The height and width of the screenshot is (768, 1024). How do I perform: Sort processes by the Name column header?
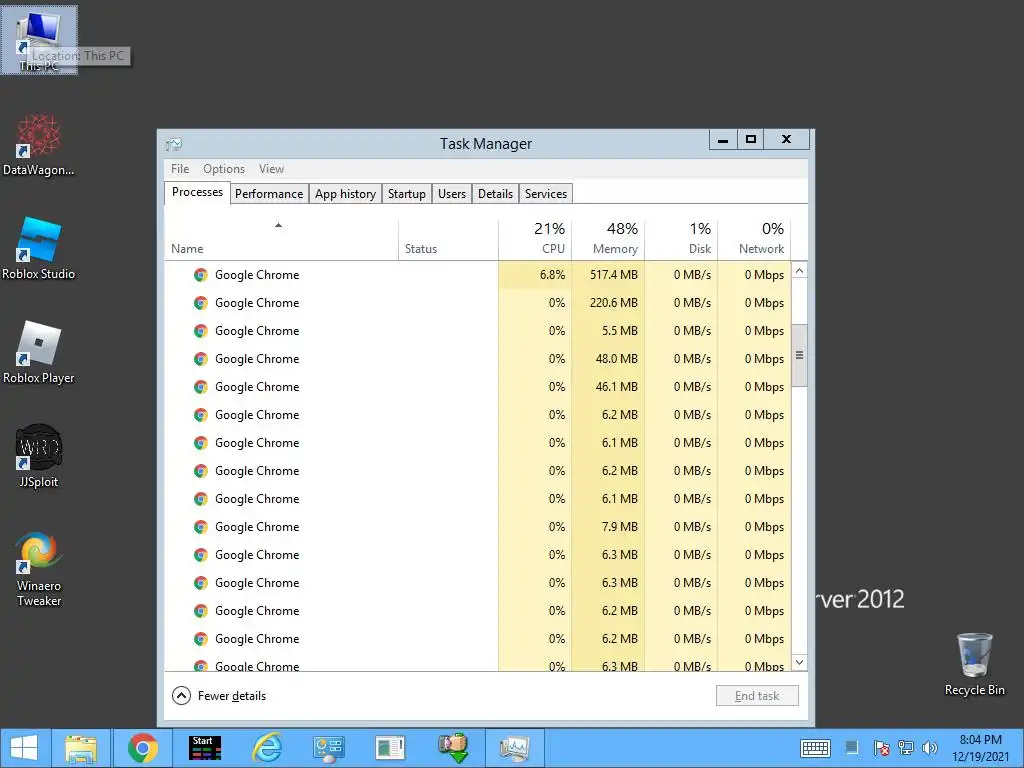pyautogui.click(x=281, y=240)
